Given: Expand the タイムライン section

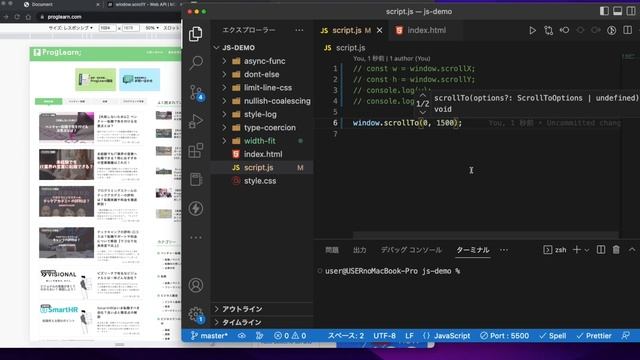Looking at the screenshot, I should tap(262, 322).
